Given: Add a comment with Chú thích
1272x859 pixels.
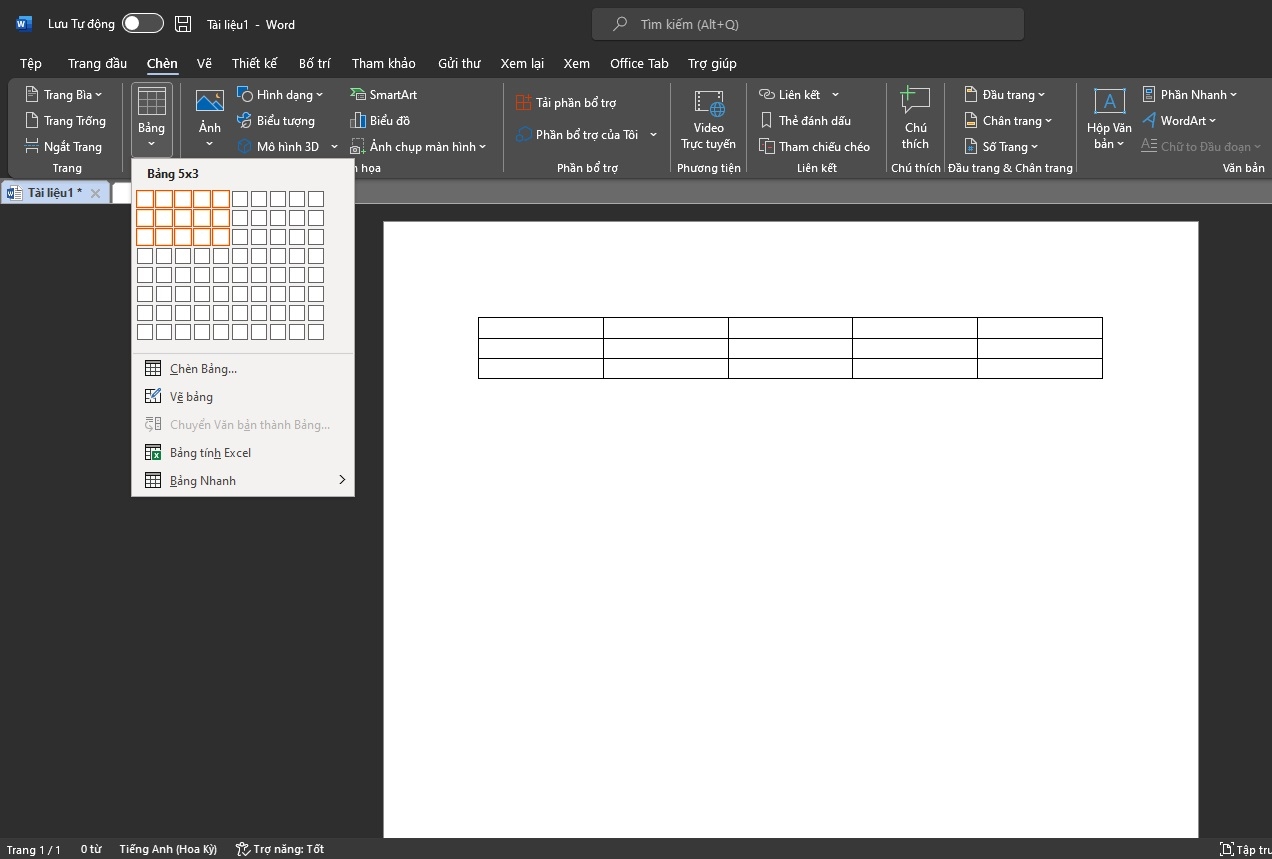Looking at the screenshot, I should coord(915,118).
